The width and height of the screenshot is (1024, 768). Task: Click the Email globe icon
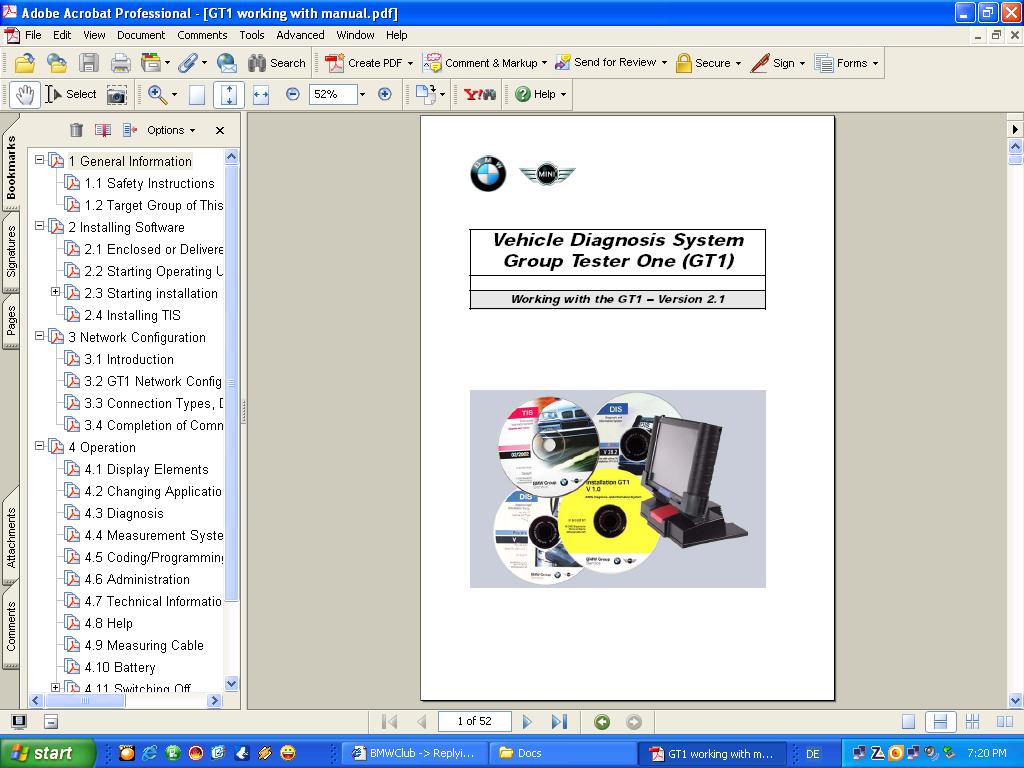[227, 63]
